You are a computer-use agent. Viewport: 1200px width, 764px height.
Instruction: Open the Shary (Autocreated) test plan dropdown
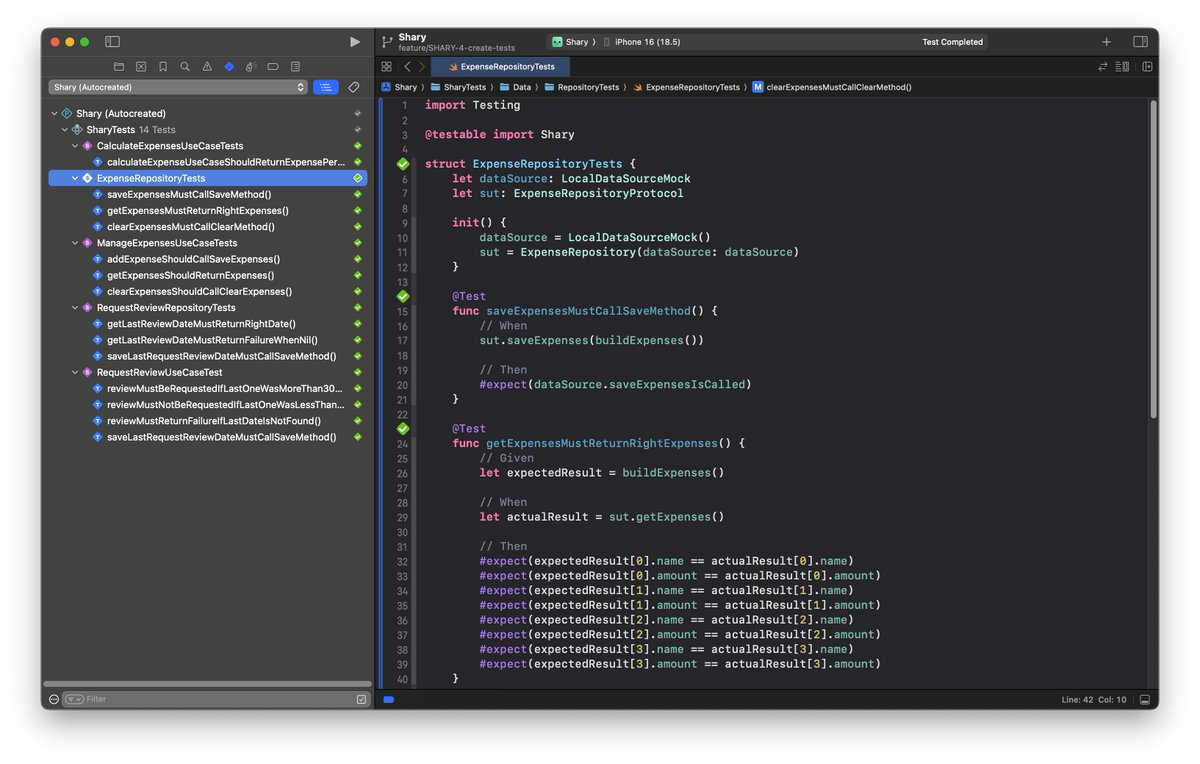point(178,87)
